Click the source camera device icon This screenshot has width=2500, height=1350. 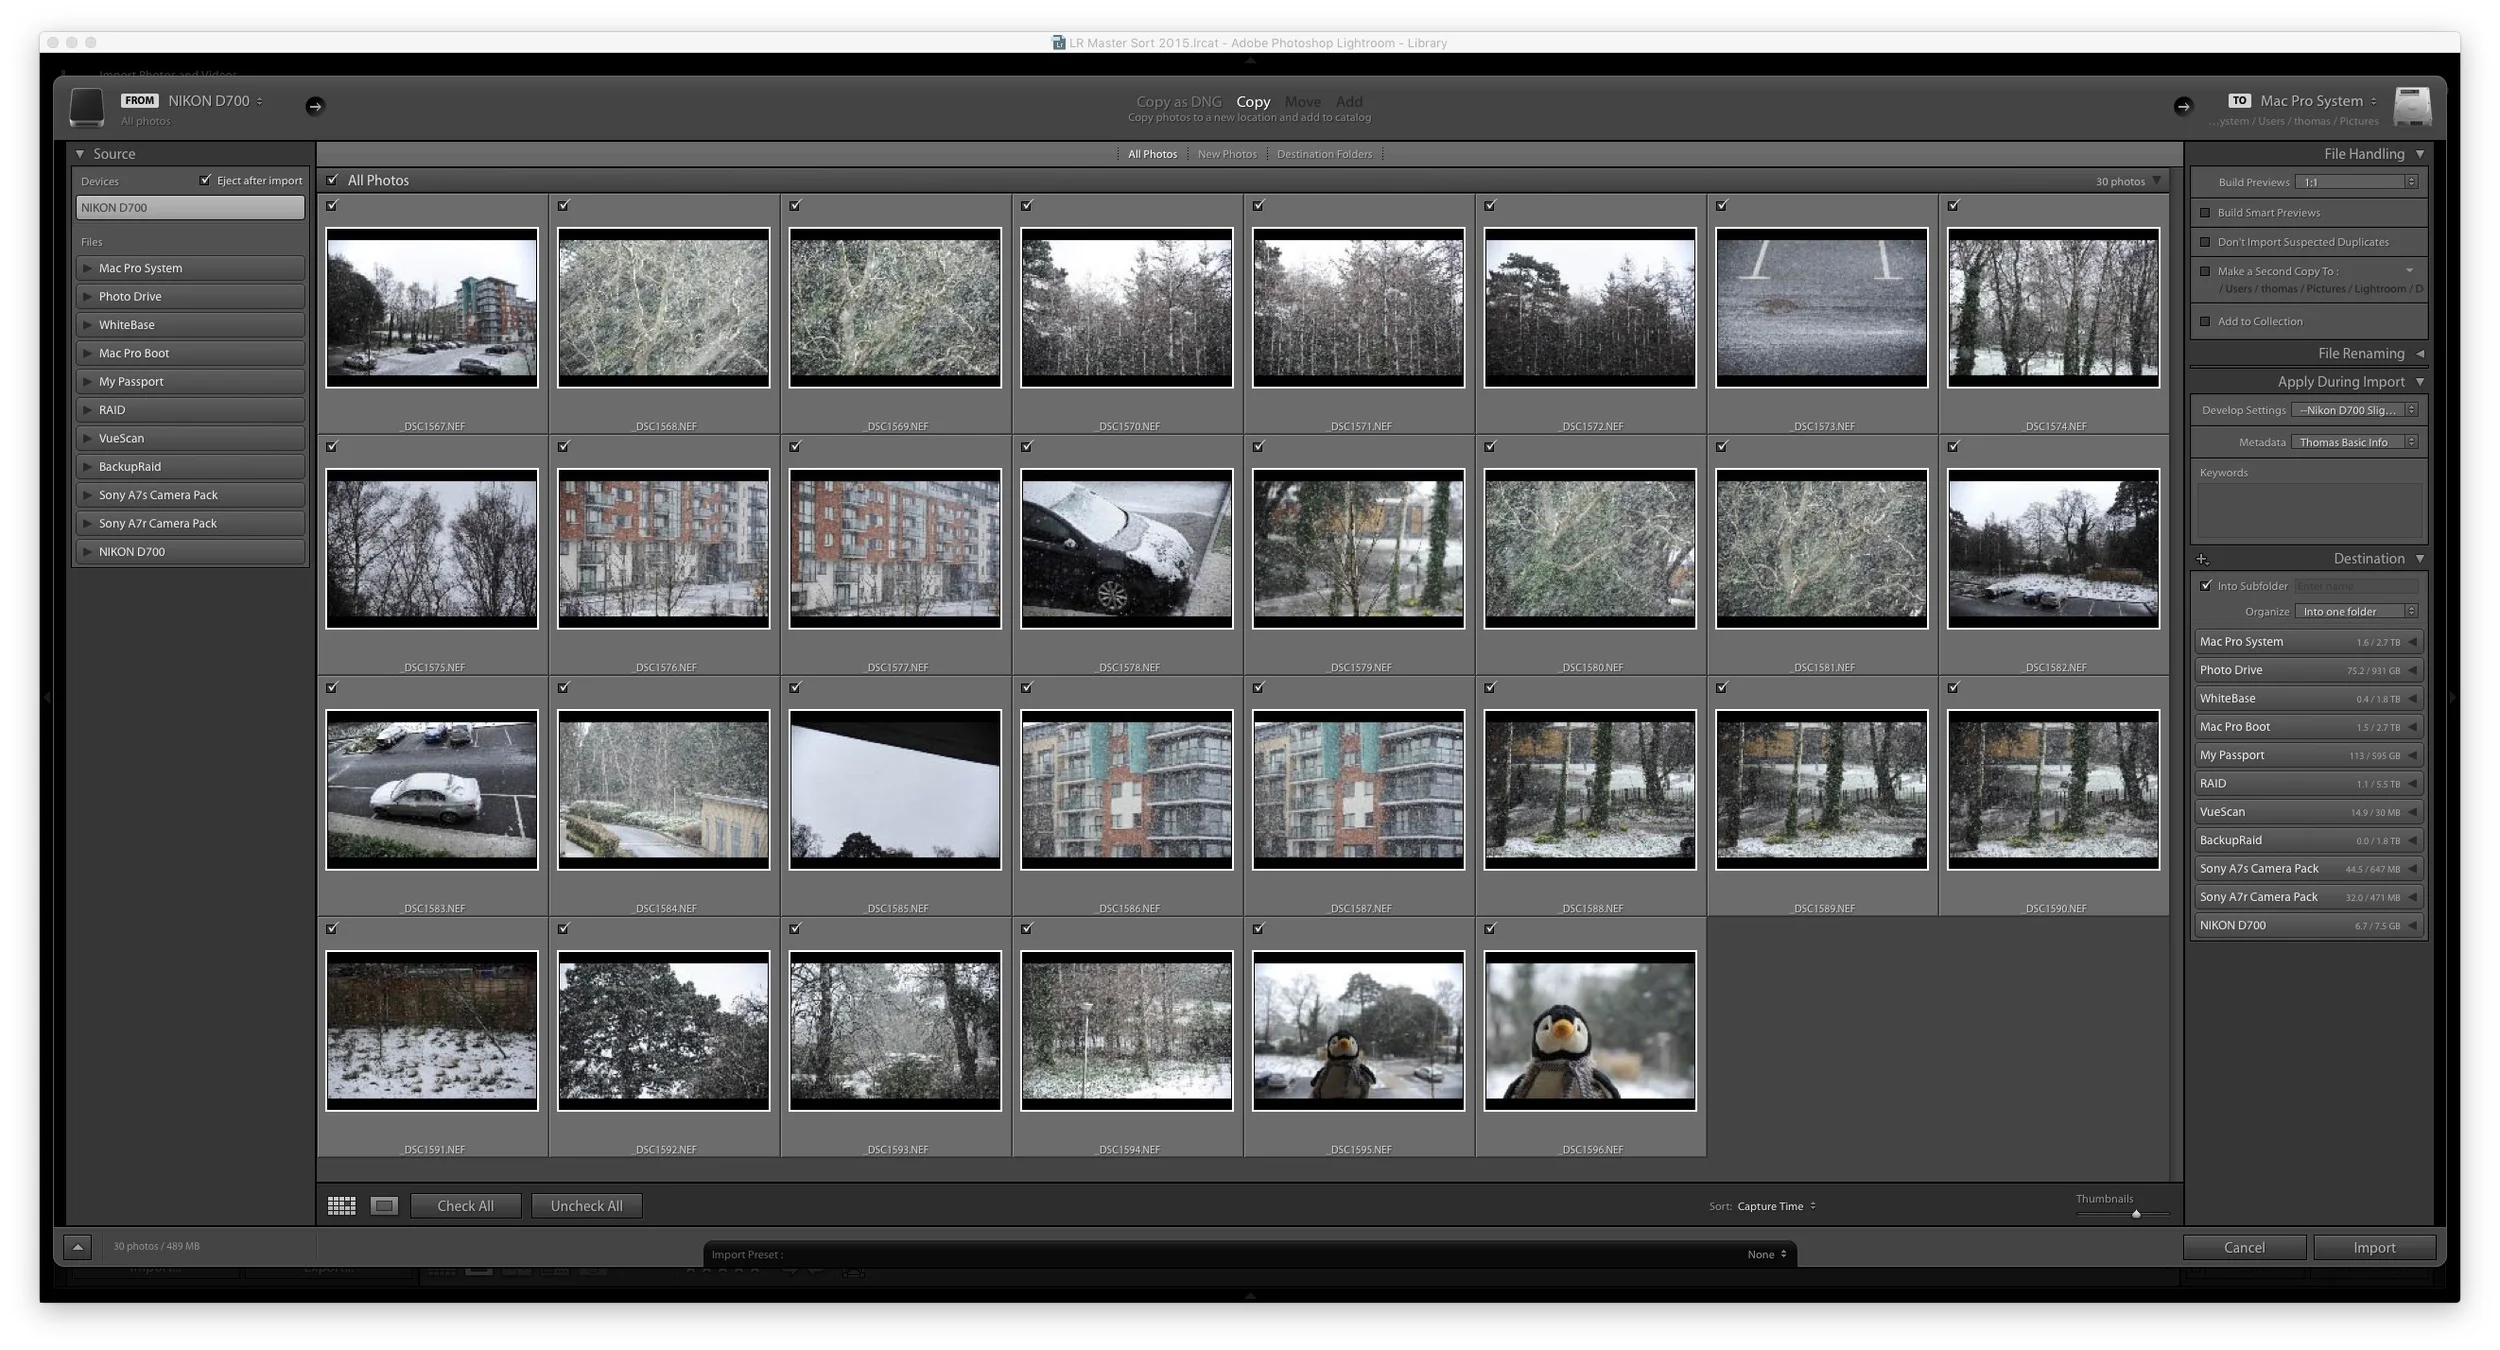[x=87, y=107]
